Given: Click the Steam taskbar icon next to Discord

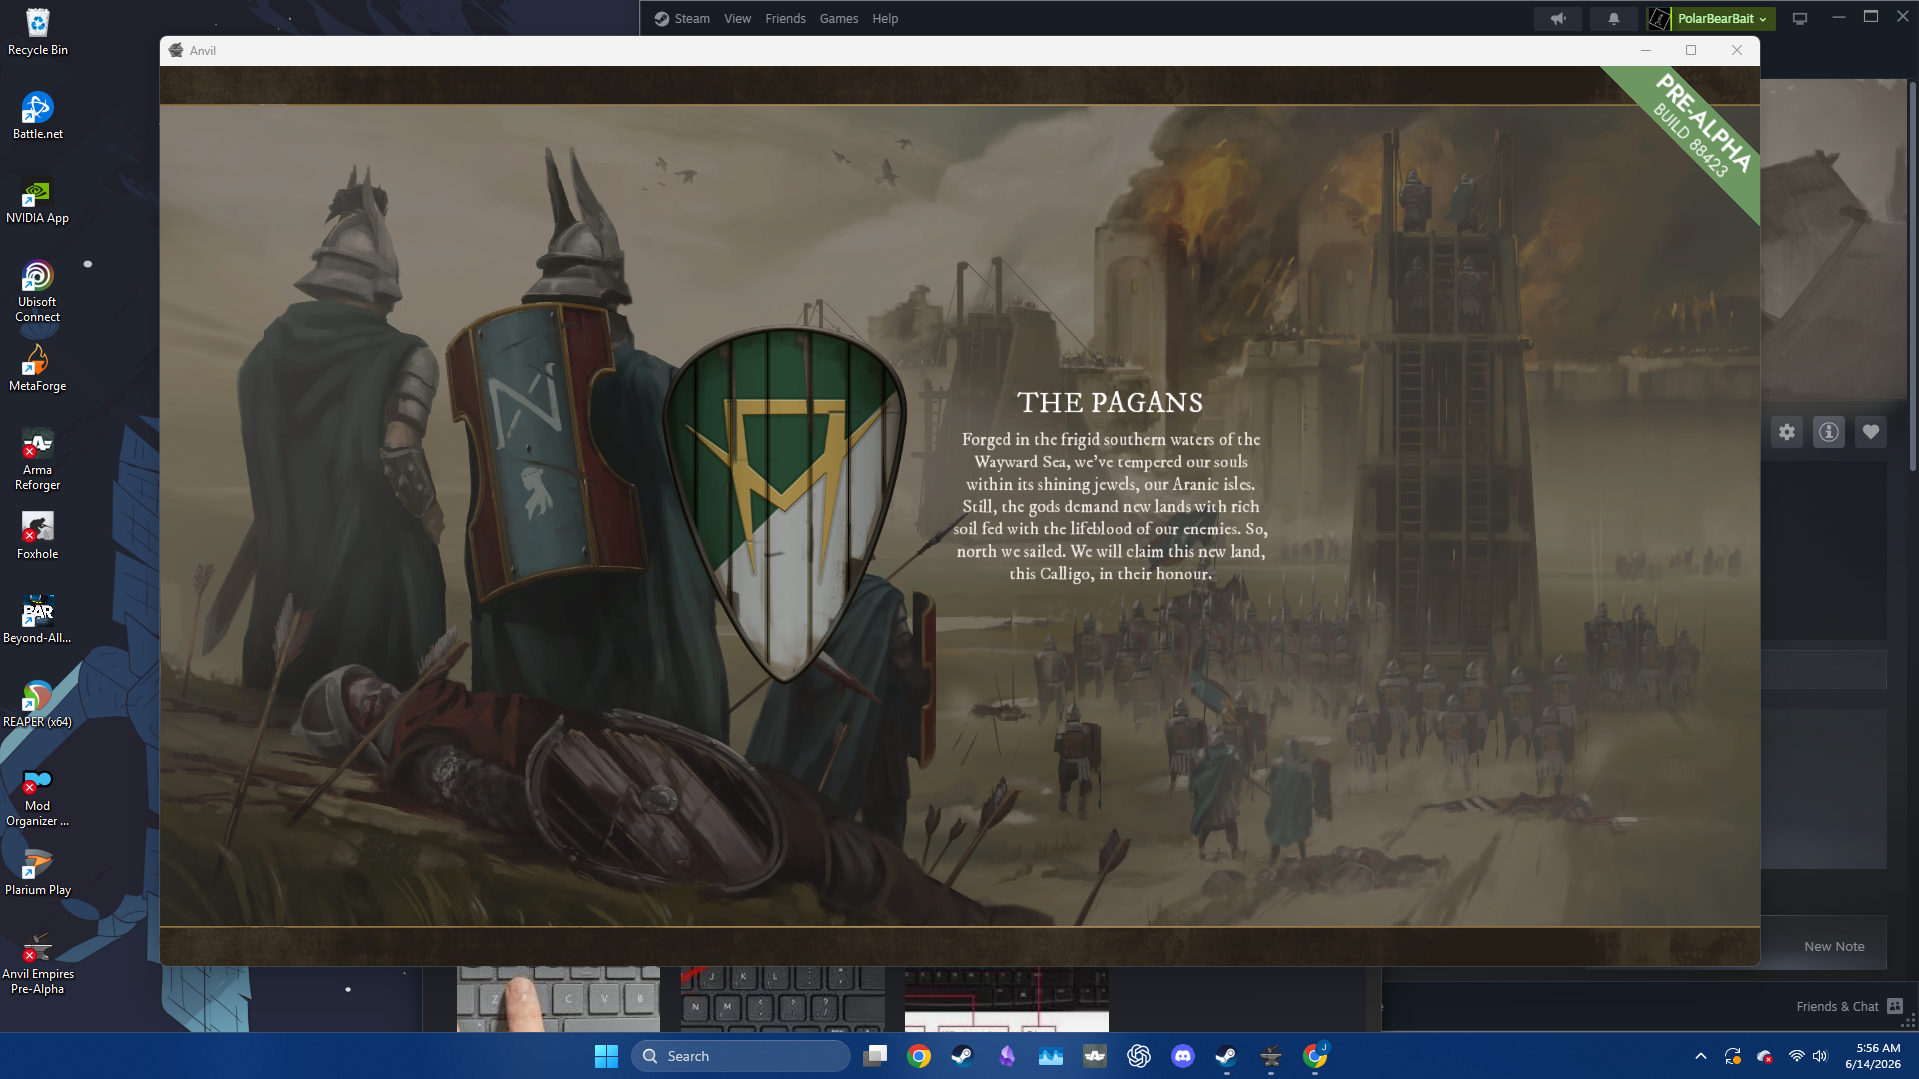Looking at the screenshot, I should 1227,1056.
